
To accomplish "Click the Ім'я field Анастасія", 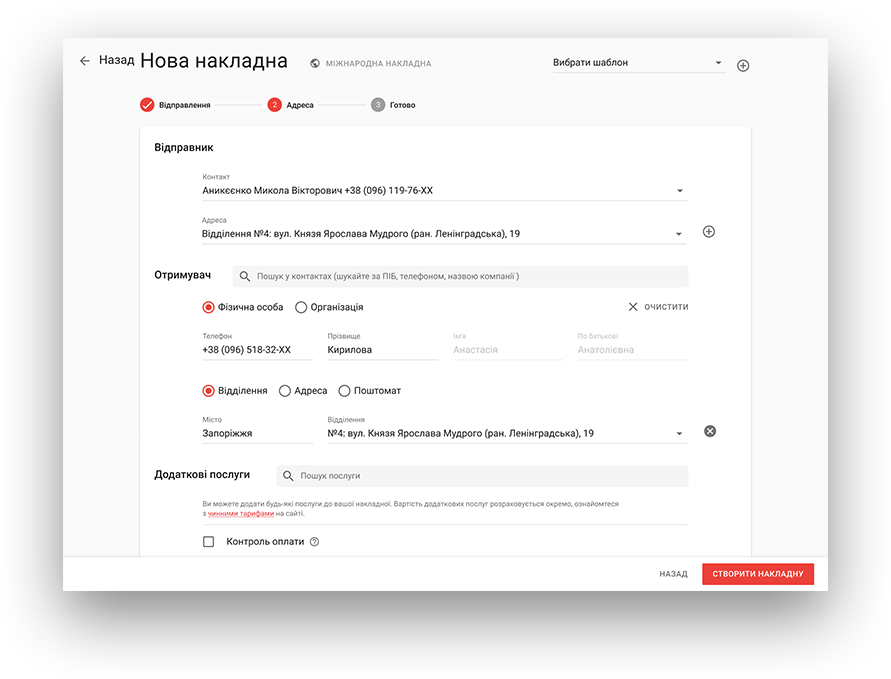I will tap(508, 345).
